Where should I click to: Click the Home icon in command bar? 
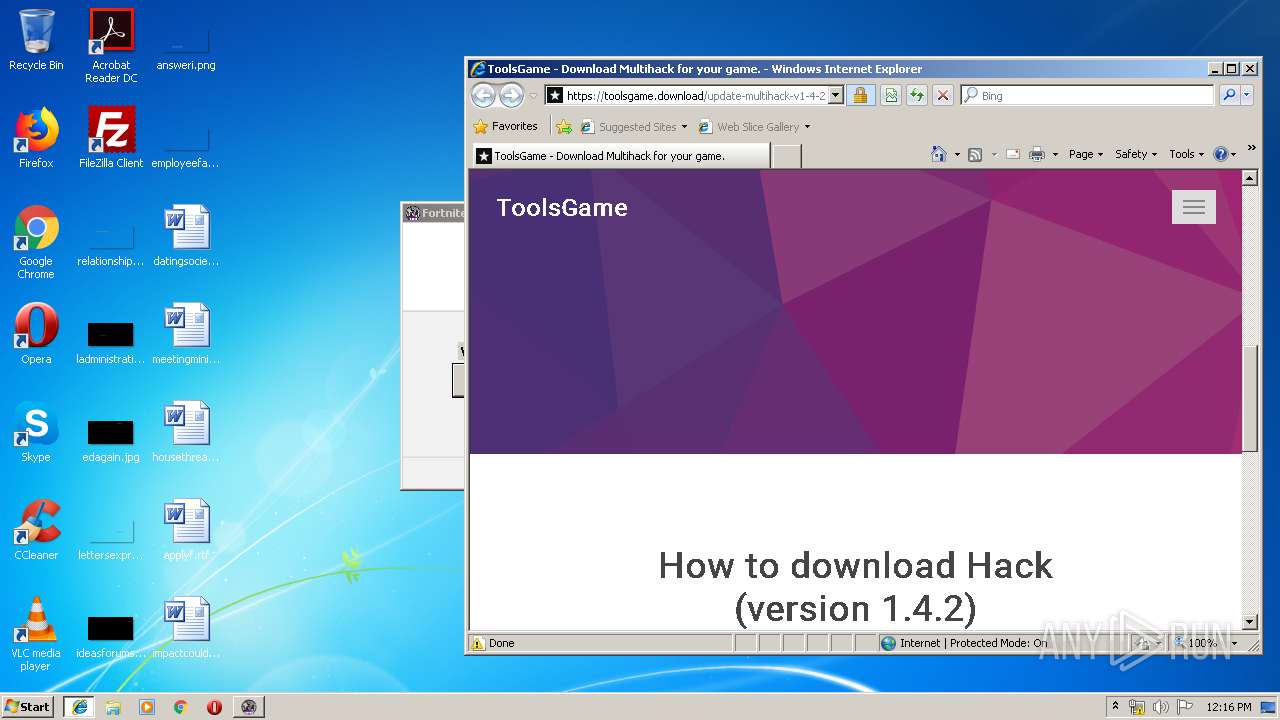click(938, 154)
